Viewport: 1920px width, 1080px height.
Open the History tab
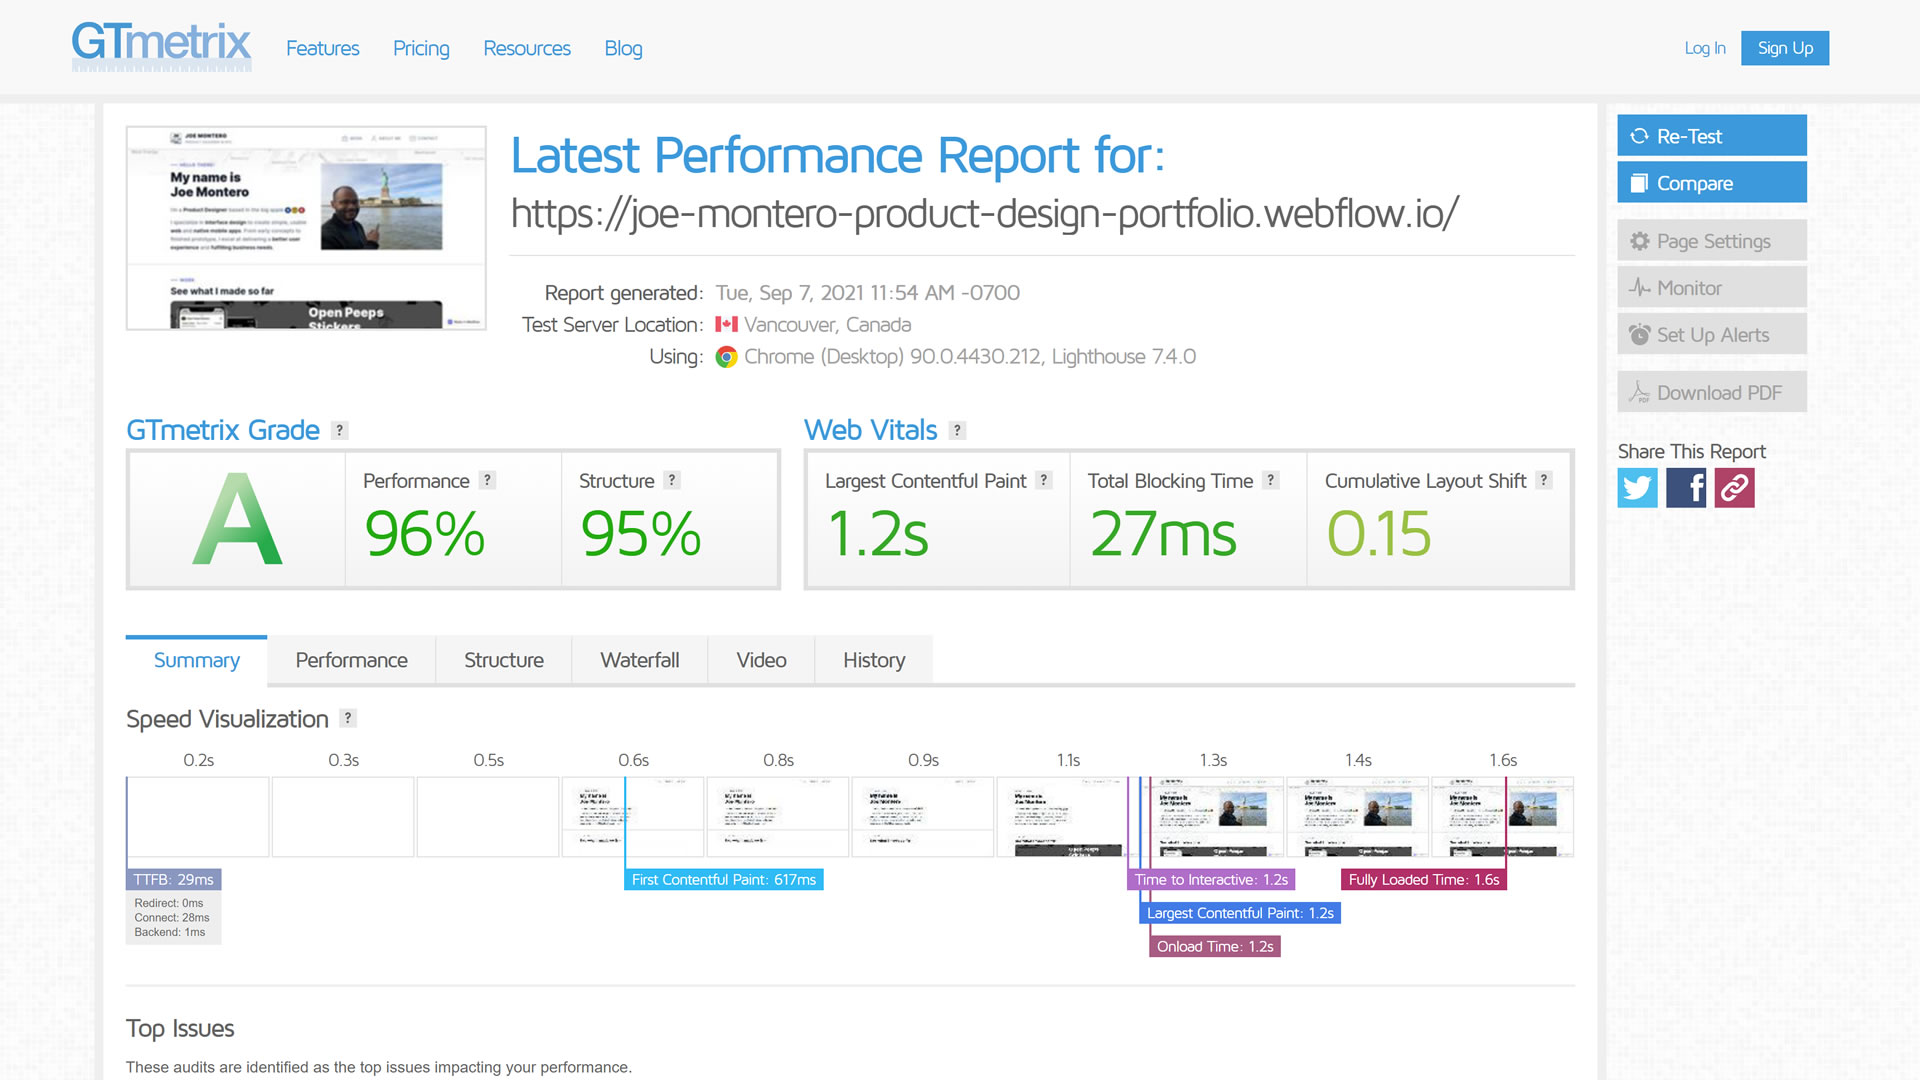[x=874, y=660]
